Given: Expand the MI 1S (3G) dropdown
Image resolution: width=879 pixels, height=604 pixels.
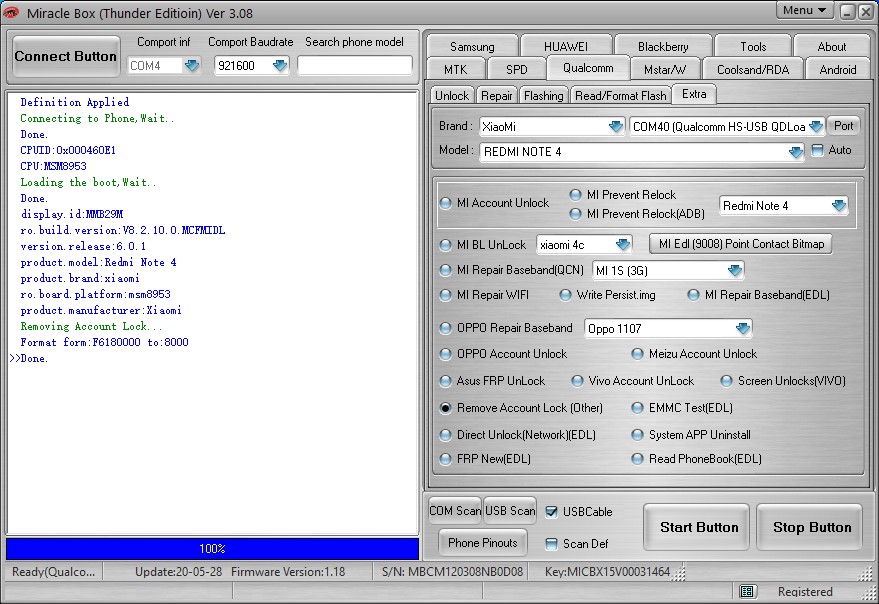Looking at the screenshot, I should pyautogui.click(x=734, y=271).
